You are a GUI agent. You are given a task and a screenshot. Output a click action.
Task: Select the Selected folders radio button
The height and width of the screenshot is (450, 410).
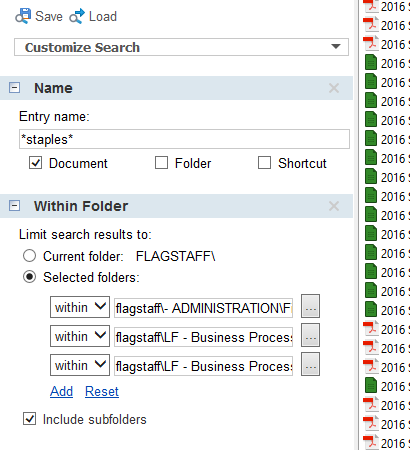click(29, 277)
